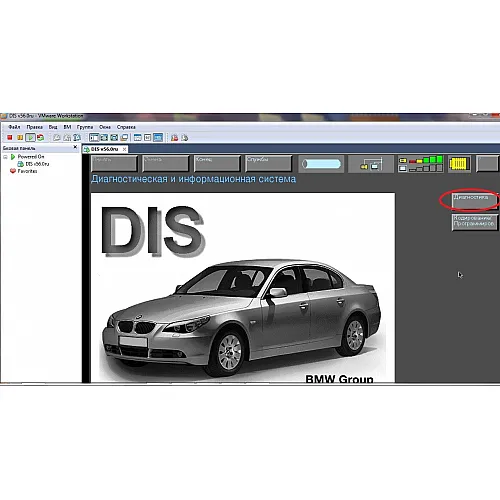Viewport: 500px width, 500px height.
Task: Click the large DIS logo text
Action: click(x=152, y=231)
